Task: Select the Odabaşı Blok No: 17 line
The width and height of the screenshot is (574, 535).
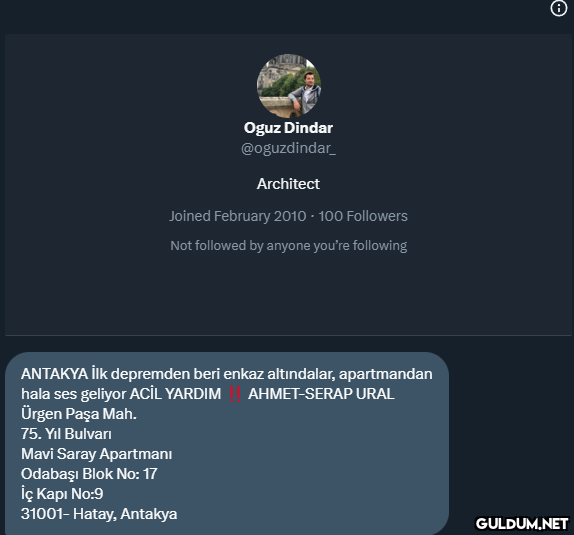Action: [x=89, y=474]
